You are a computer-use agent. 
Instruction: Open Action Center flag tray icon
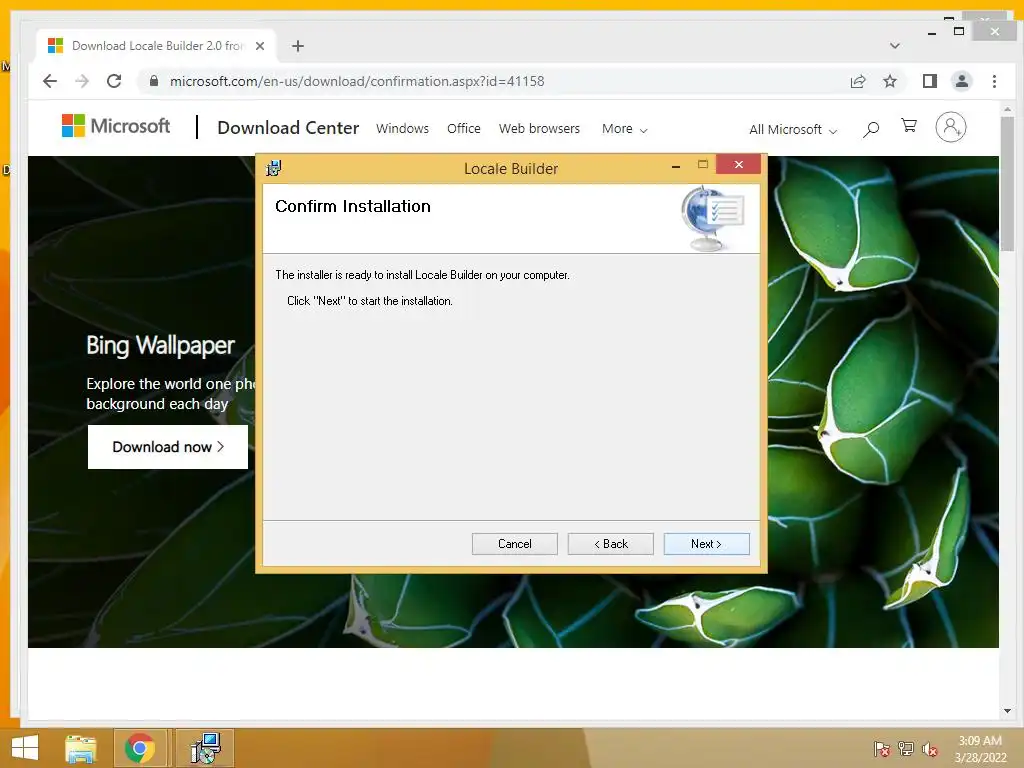[882, 749]
